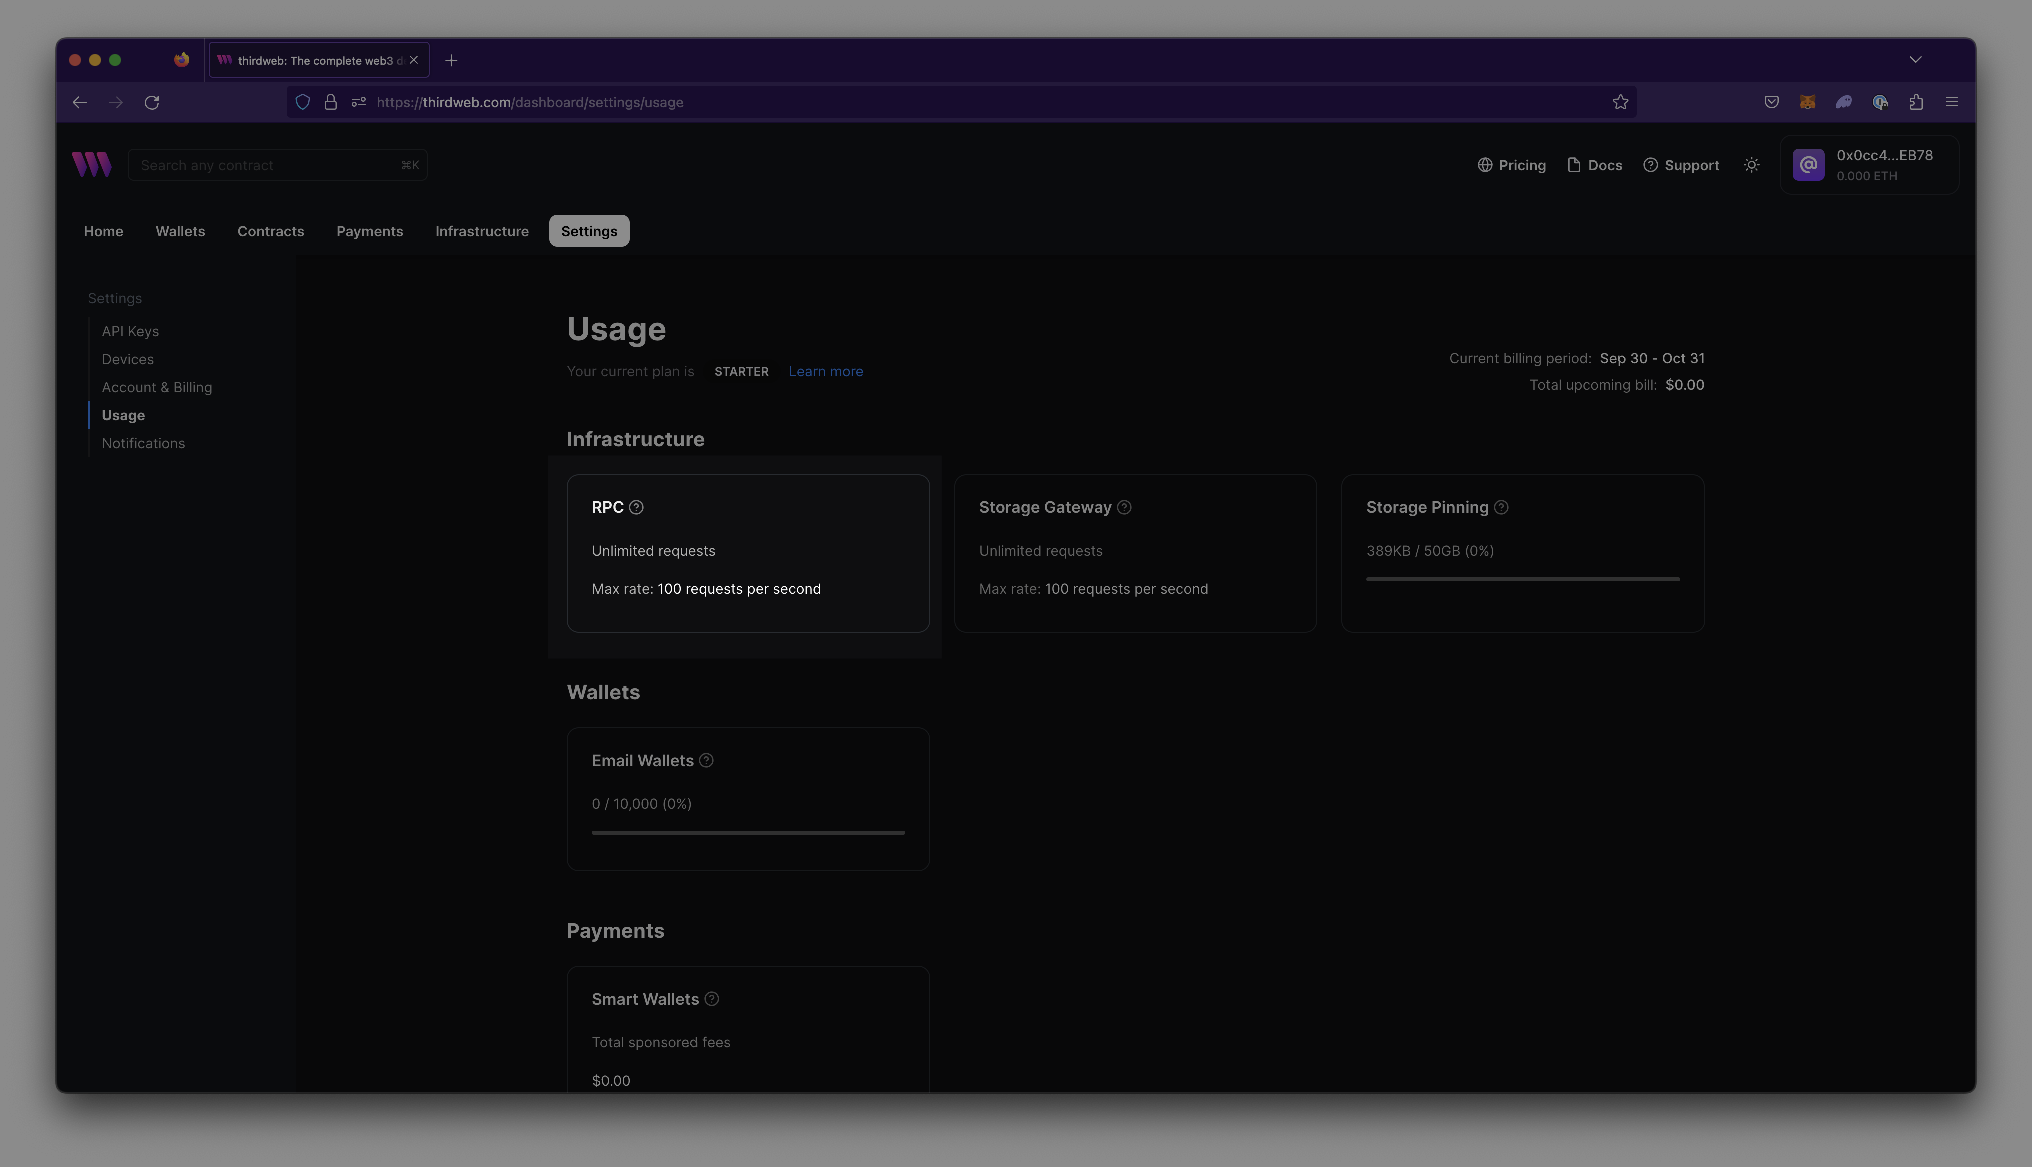2032x1167 pixels.
Task: Open the 1Password extension icon
Action: click(1881, 102)
